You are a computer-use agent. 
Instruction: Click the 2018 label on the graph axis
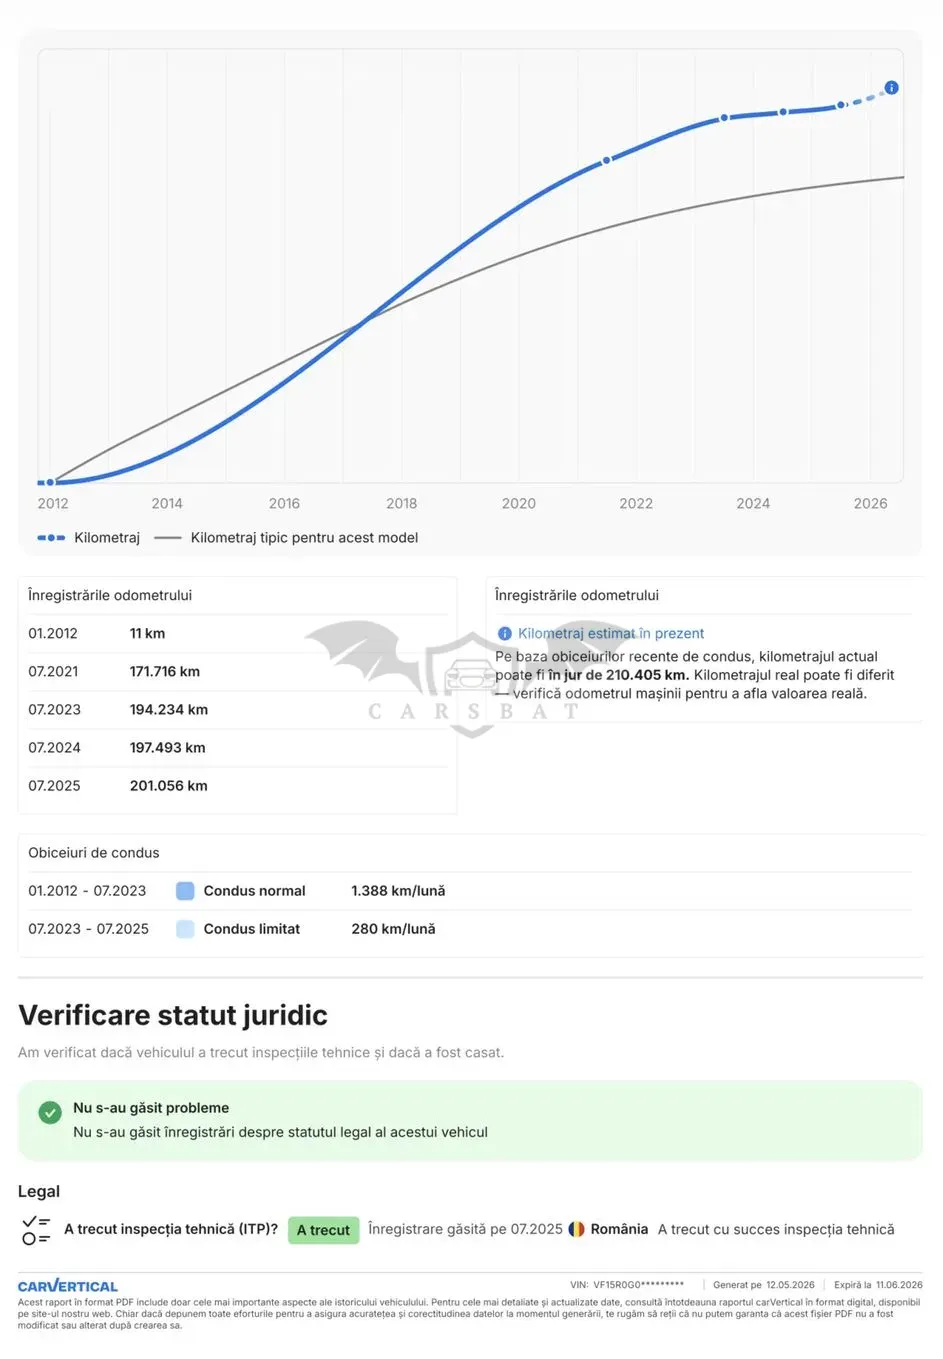402,504
